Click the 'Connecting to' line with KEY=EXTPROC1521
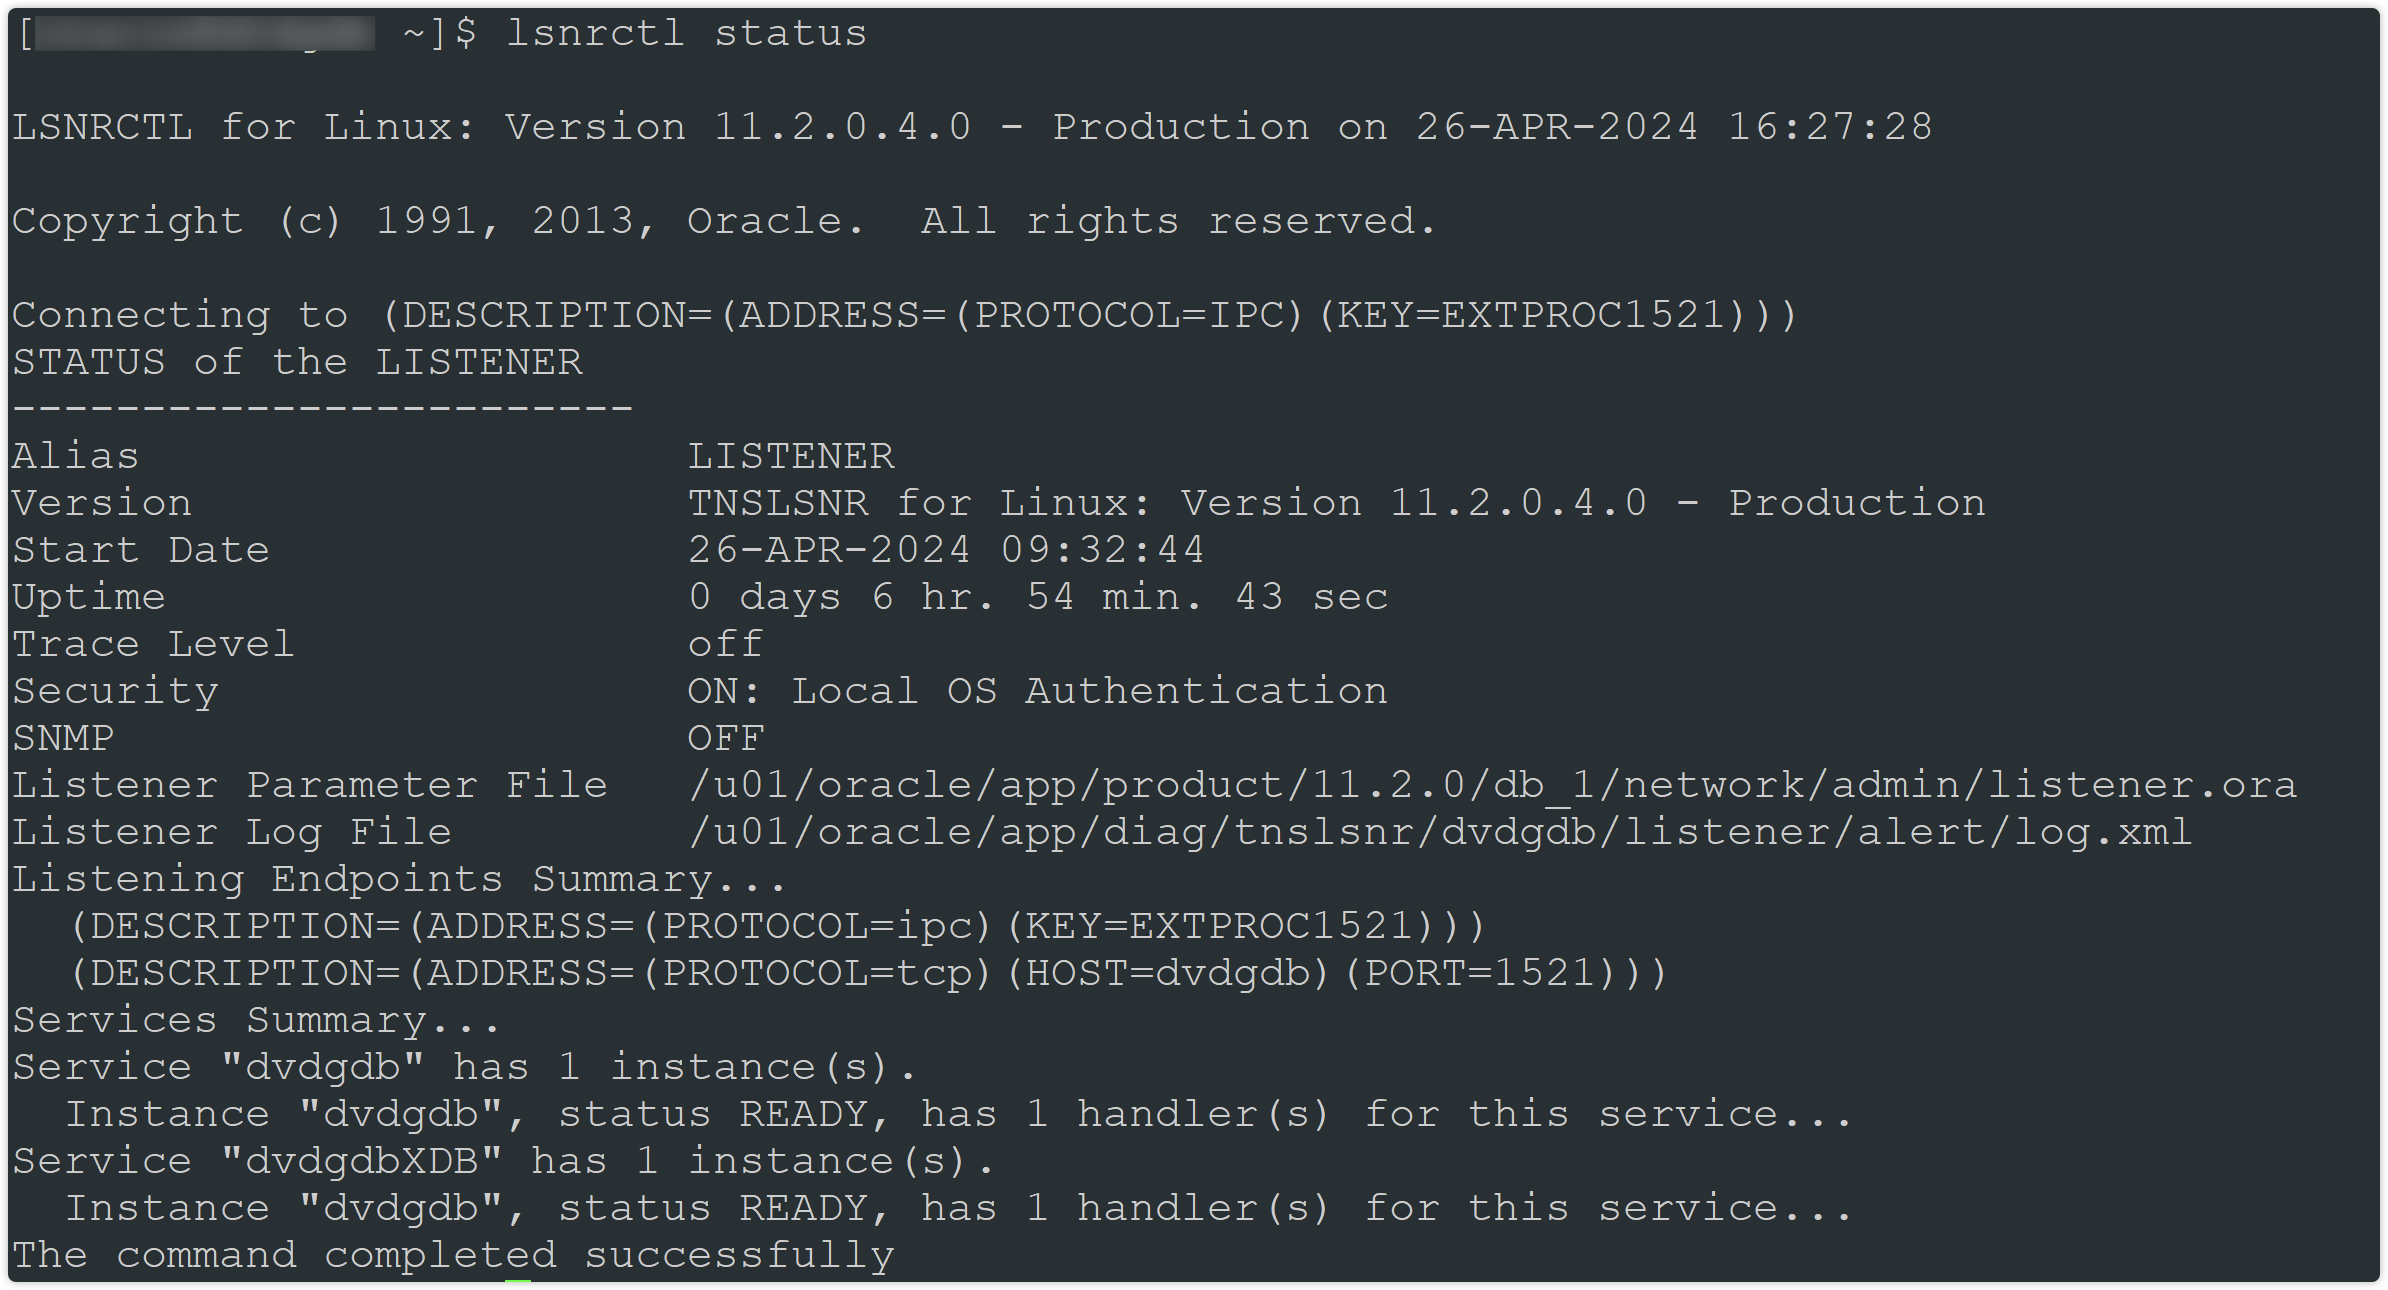Viewport: 2388px width, 1290px height. tap(904, 315)
